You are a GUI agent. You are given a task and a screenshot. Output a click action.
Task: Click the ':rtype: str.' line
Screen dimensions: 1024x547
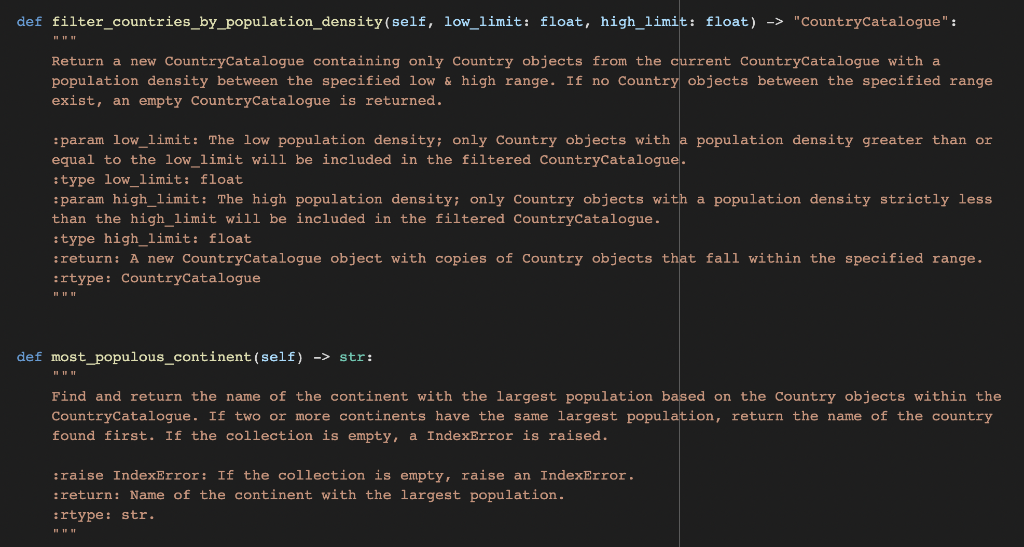tap(104, 515)
